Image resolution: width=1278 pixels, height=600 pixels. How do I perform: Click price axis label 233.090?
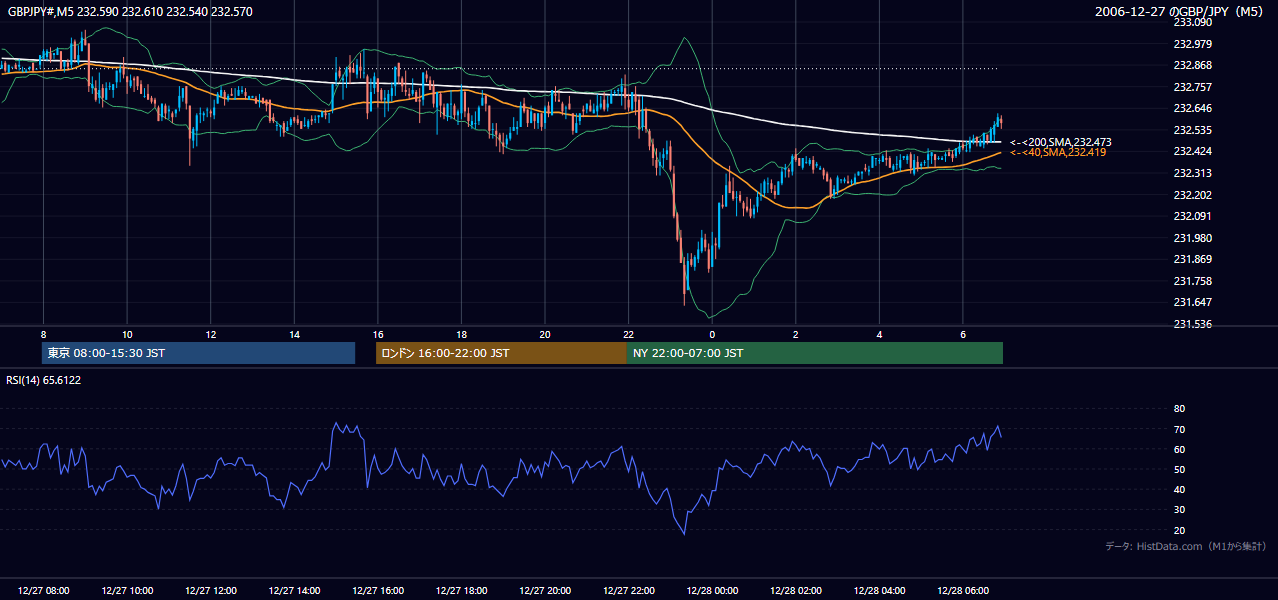1193,22
